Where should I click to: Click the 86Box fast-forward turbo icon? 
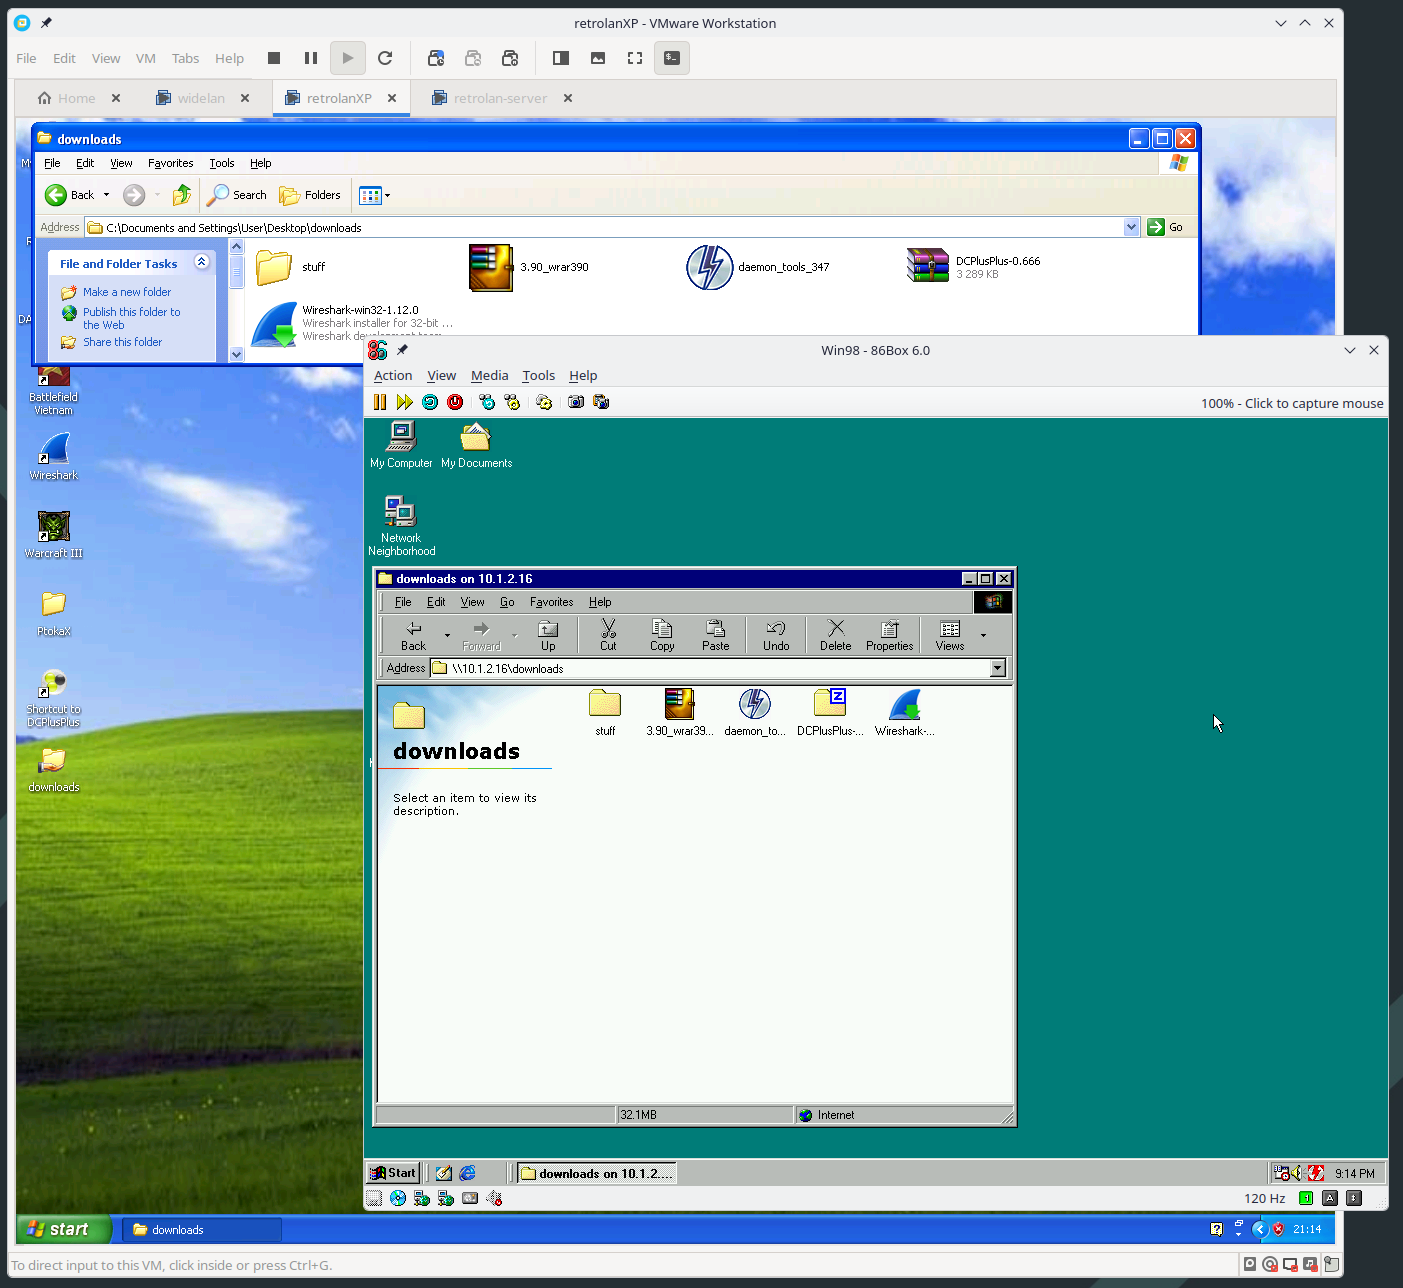point(404,402)
